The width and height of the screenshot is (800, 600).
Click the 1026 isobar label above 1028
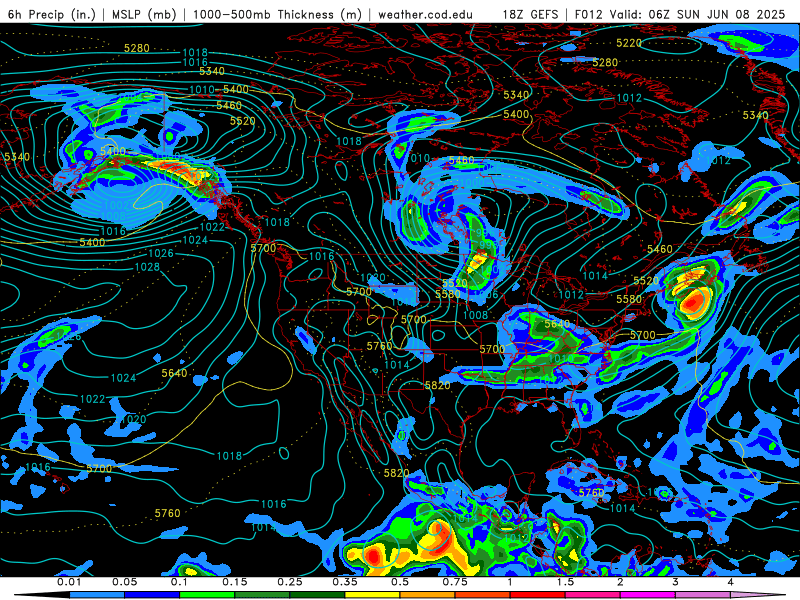click(161, 253)
